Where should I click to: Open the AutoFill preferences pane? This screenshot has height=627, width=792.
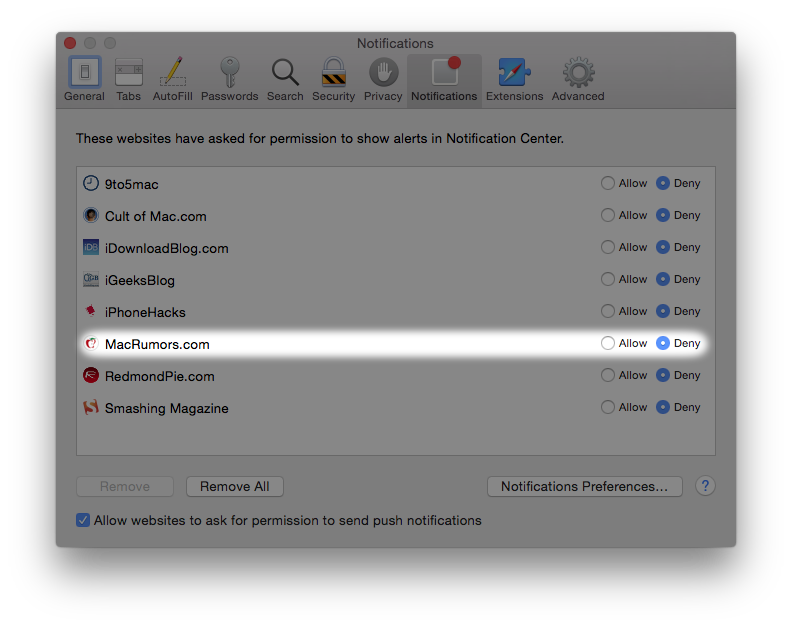[x=172, y=79]
